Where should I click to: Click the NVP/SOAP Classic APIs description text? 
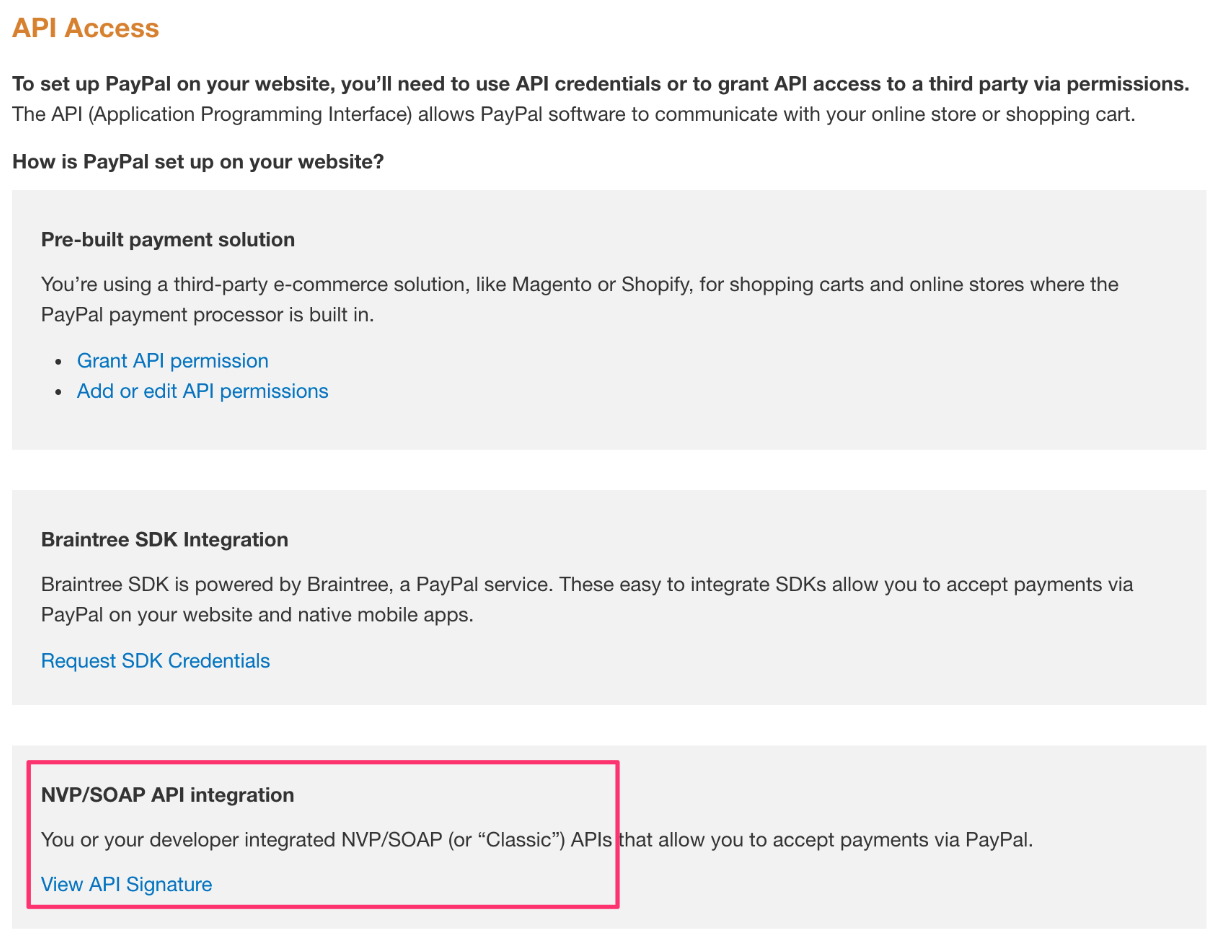[x=537, y=840]
